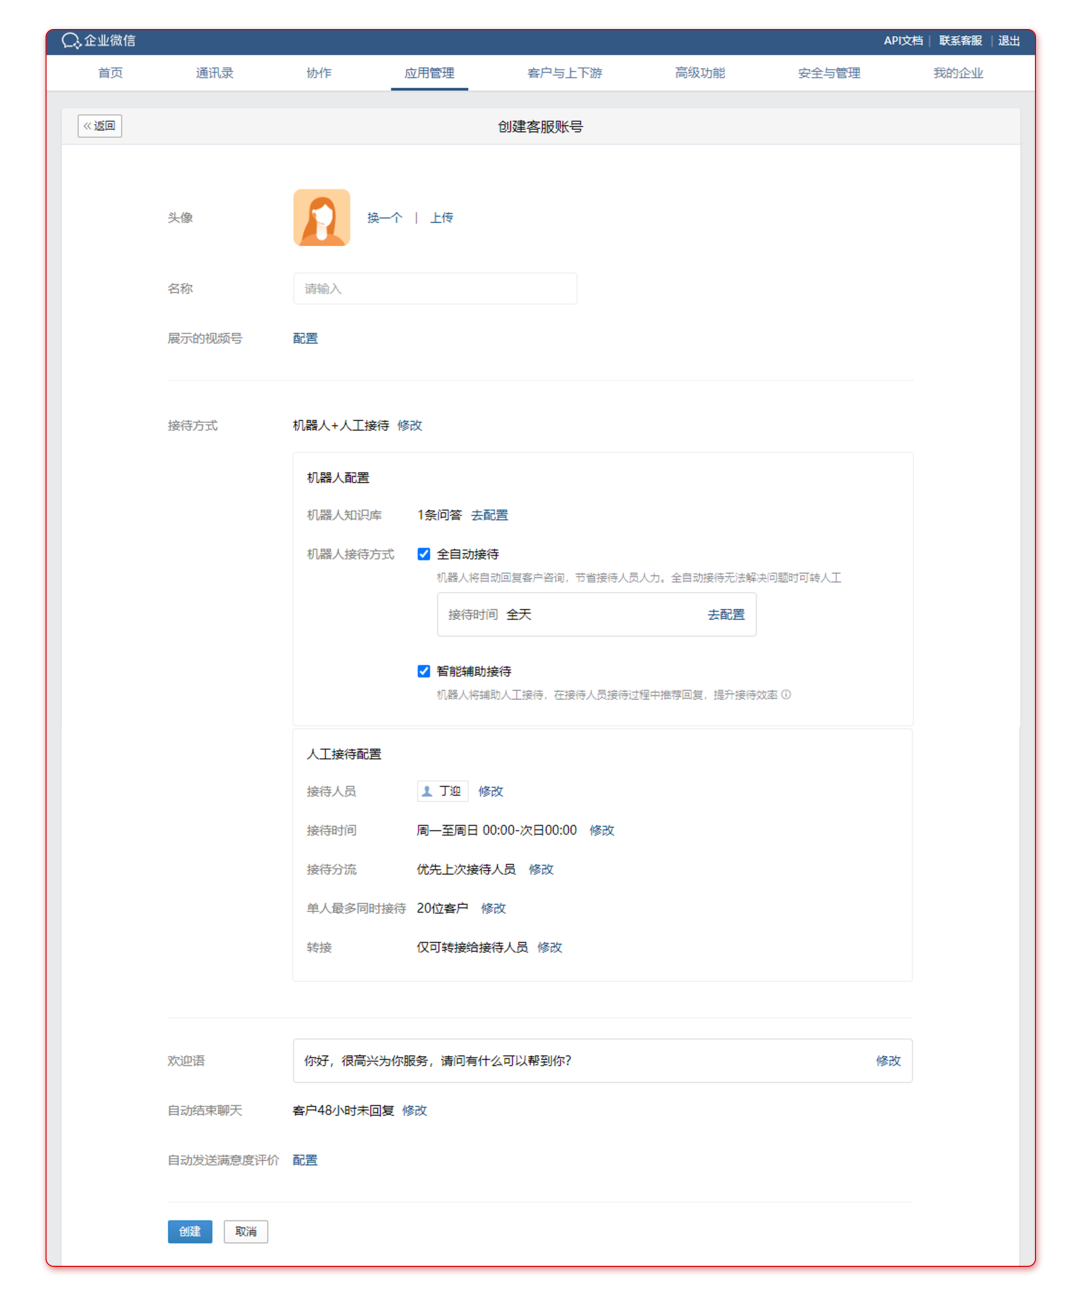Click 换一个 to change the avatar
This screenshot has height=1291, width=1080.
click(384, 218)
